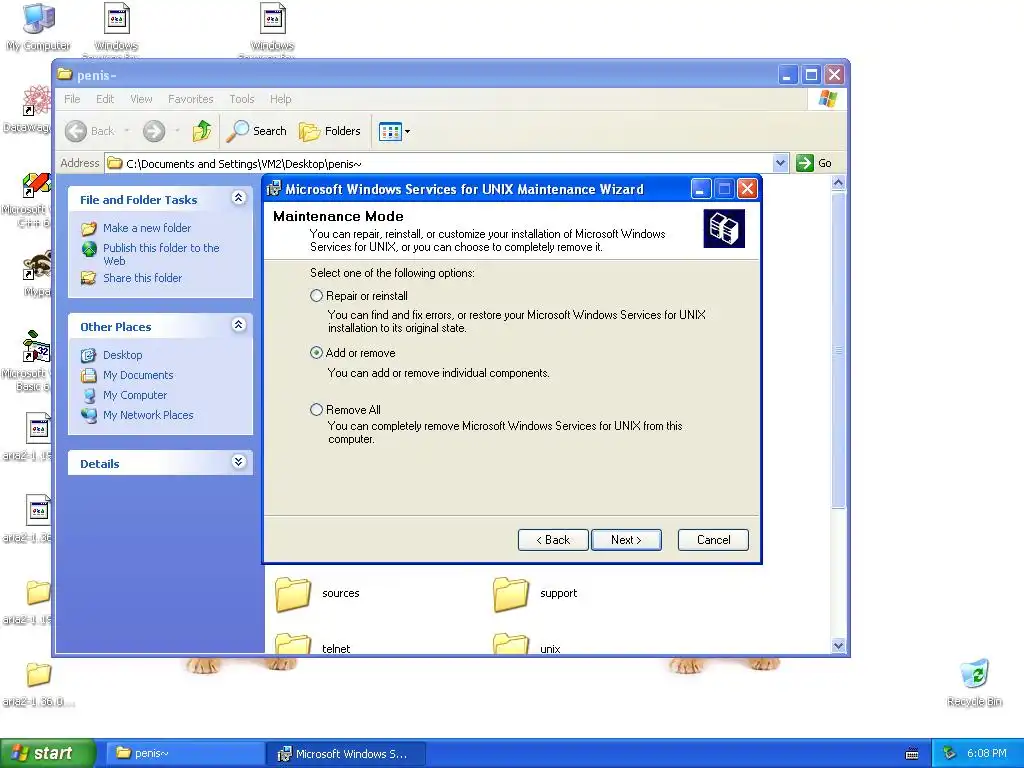Click the Windows flag logo in Explorer
This screenshot has width=1024, height=768.
pyautogui.click(x=828, y=99)
